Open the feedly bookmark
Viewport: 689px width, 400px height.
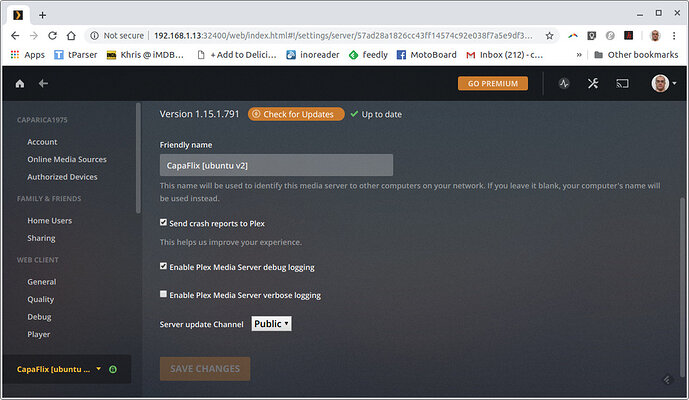(368, 55)
